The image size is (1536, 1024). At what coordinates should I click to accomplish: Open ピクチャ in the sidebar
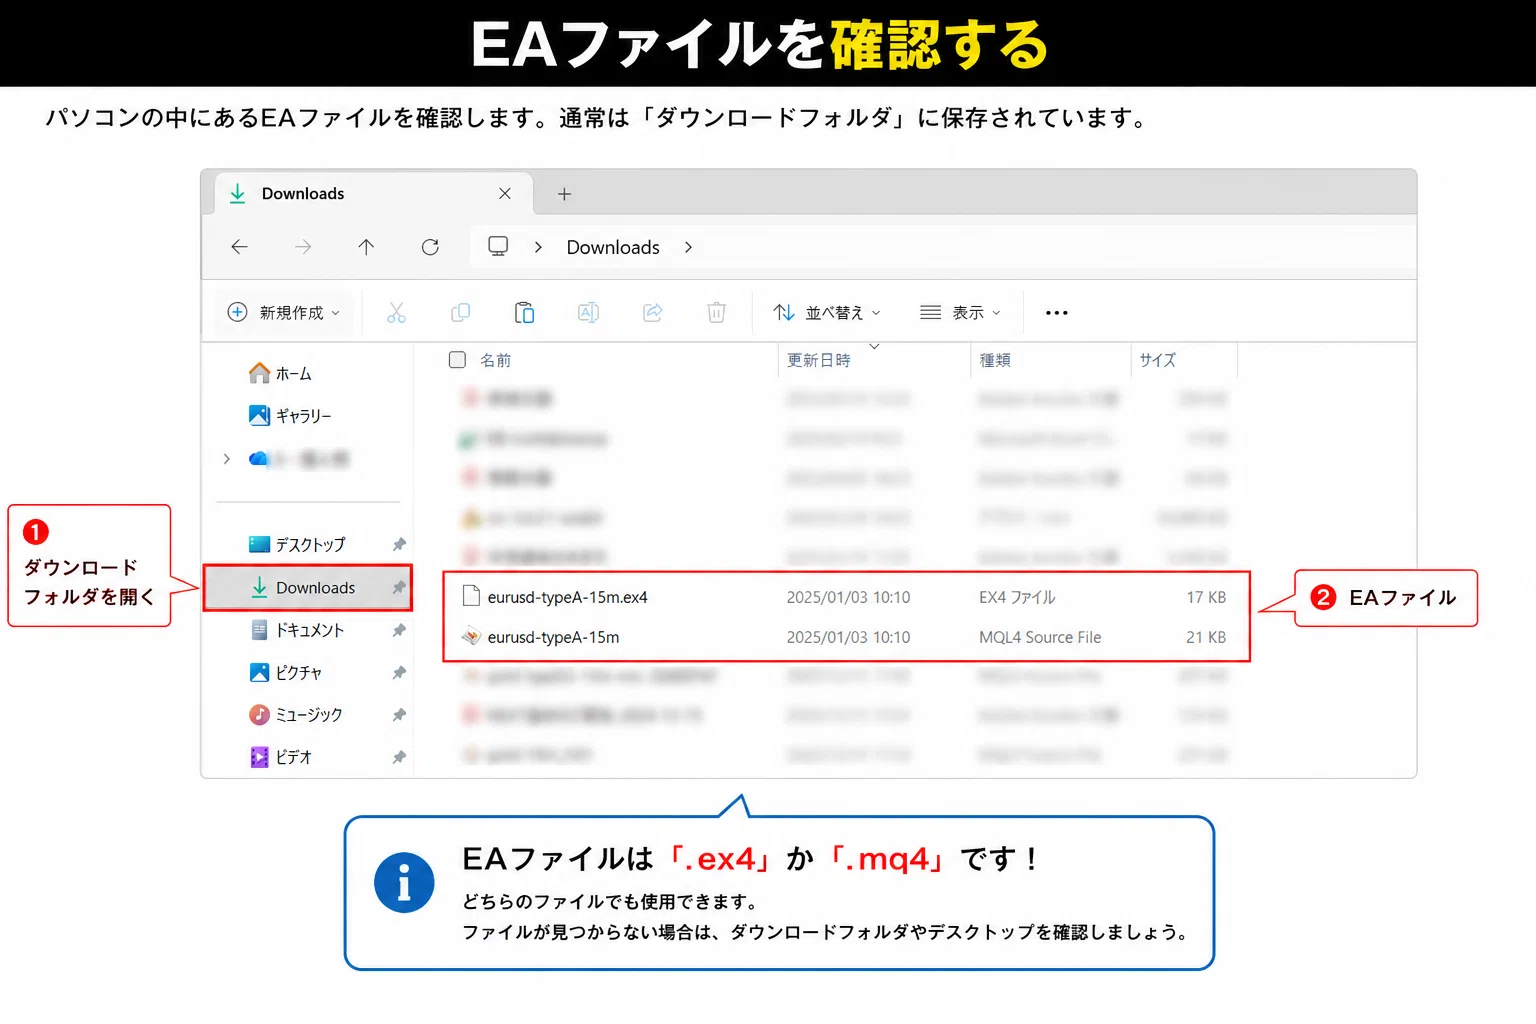[x=286, y=673]
